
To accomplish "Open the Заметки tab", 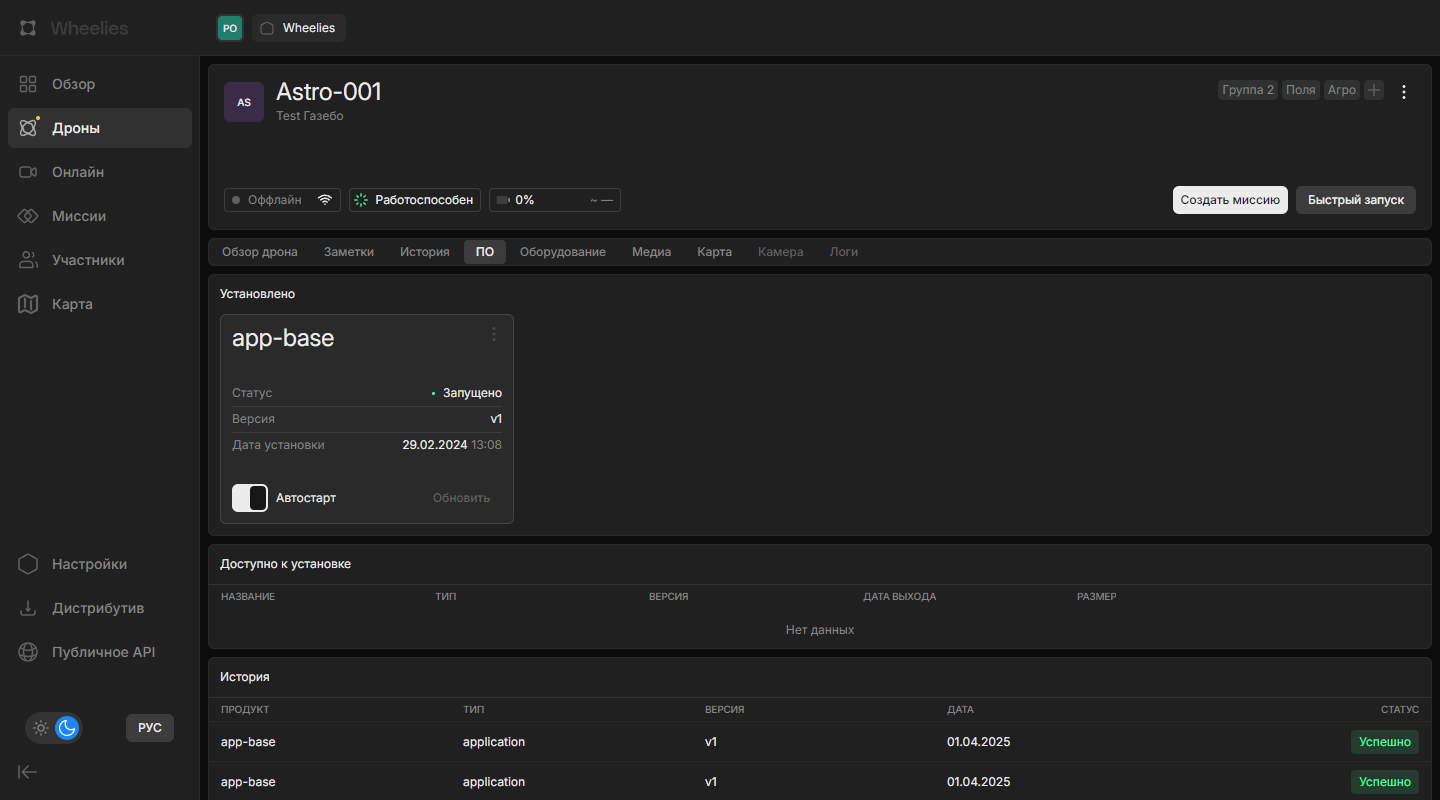I will (x=349, y=252).
